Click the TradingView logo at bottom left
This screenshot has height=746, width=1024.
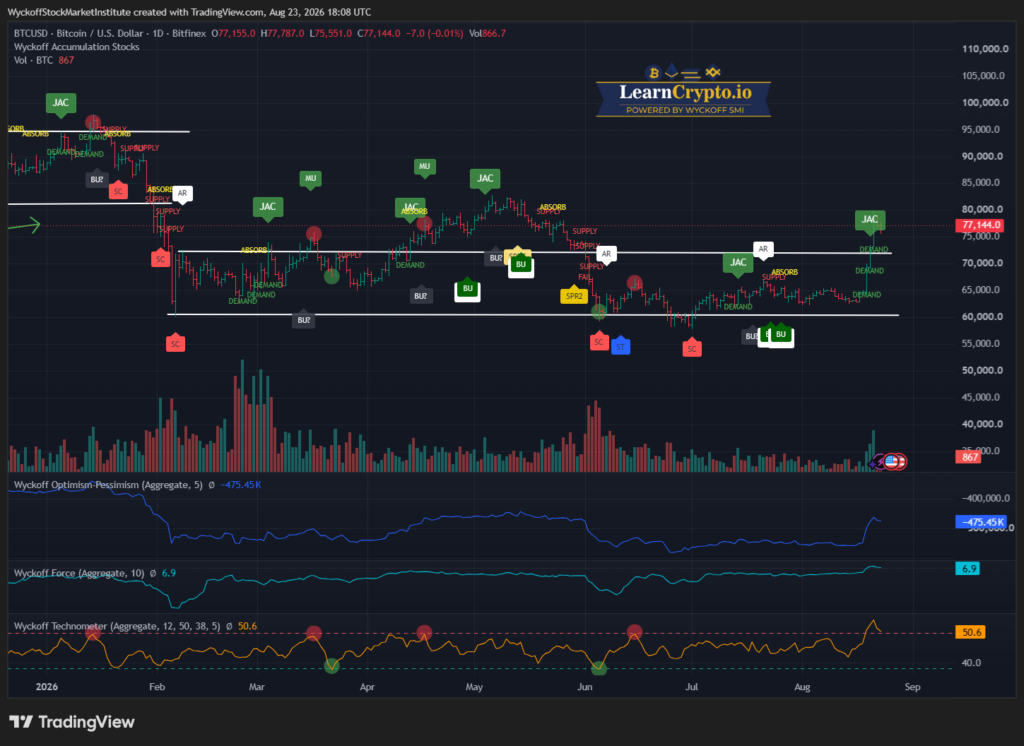click(72, 722)
